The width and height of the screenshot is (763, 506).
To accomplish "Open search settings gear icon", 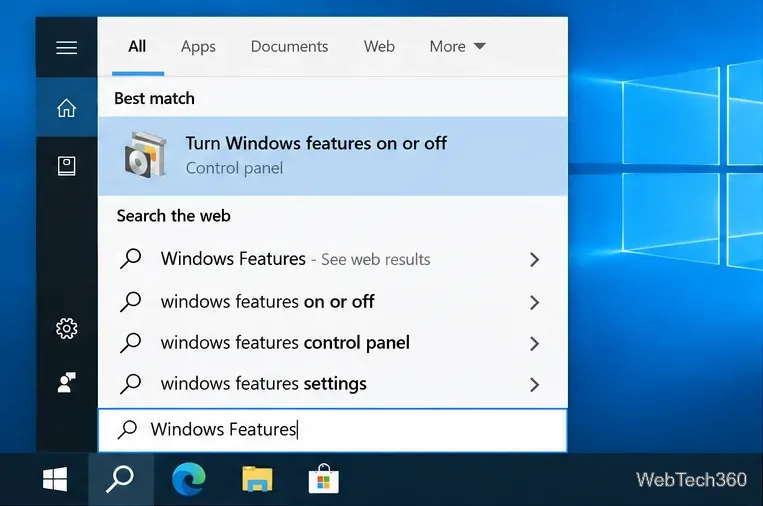I will [x=66, y=329].
